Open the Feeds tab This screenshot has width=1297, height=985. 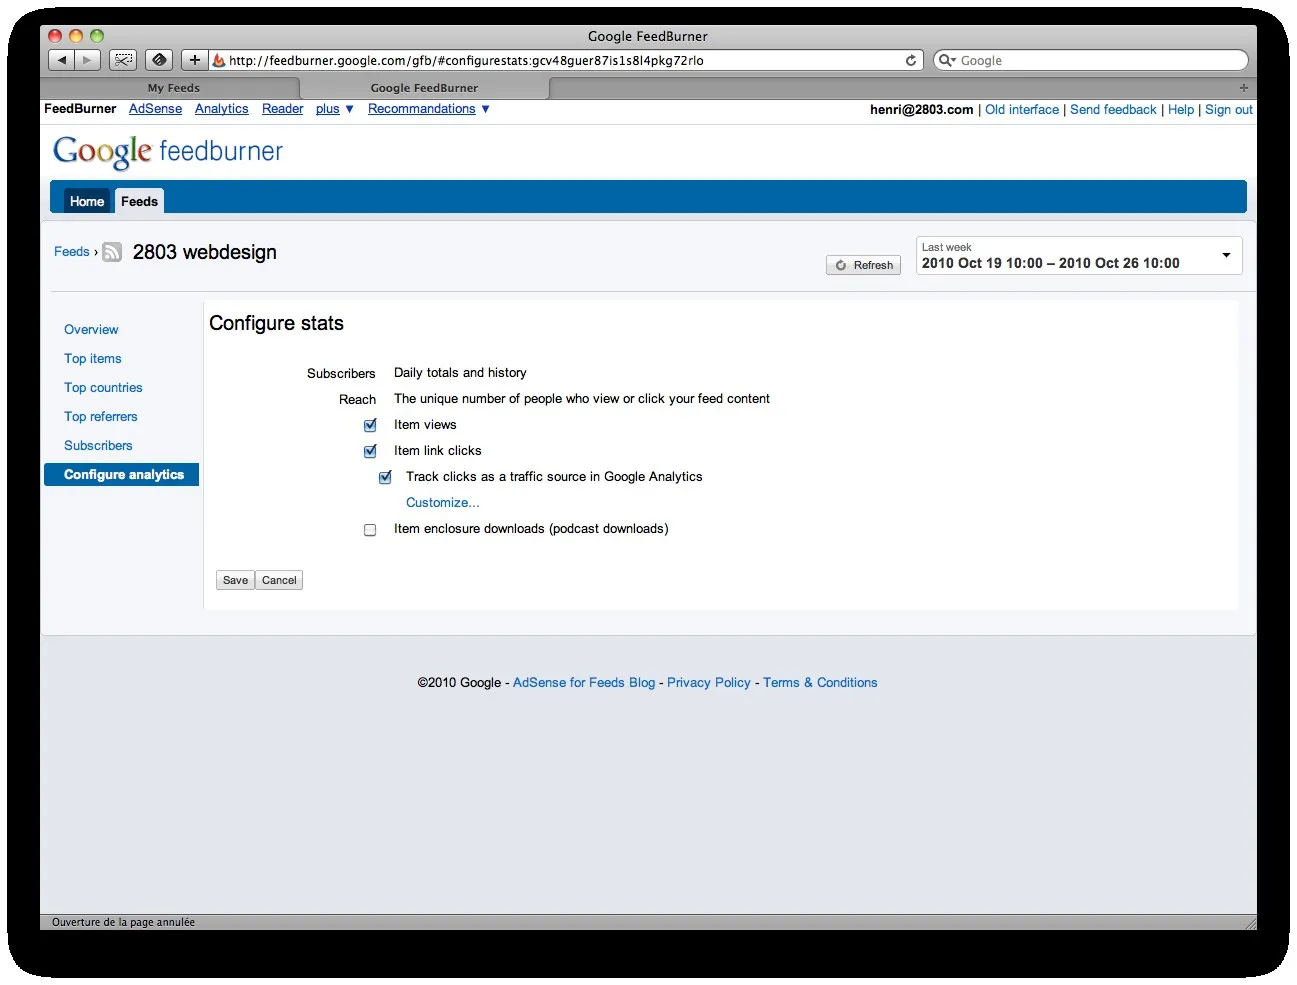[x=139, y=201]
